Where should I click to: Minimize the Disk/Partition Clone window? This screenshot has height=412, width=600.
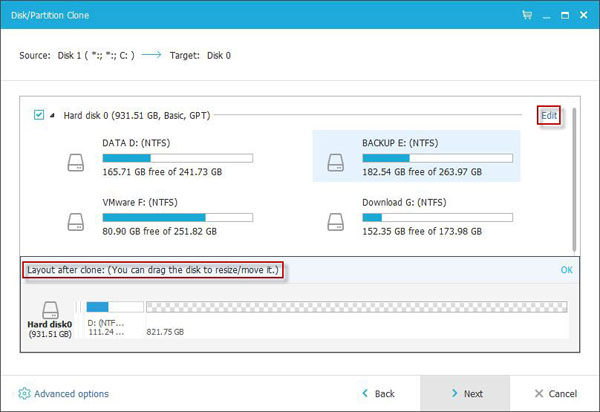546,17
